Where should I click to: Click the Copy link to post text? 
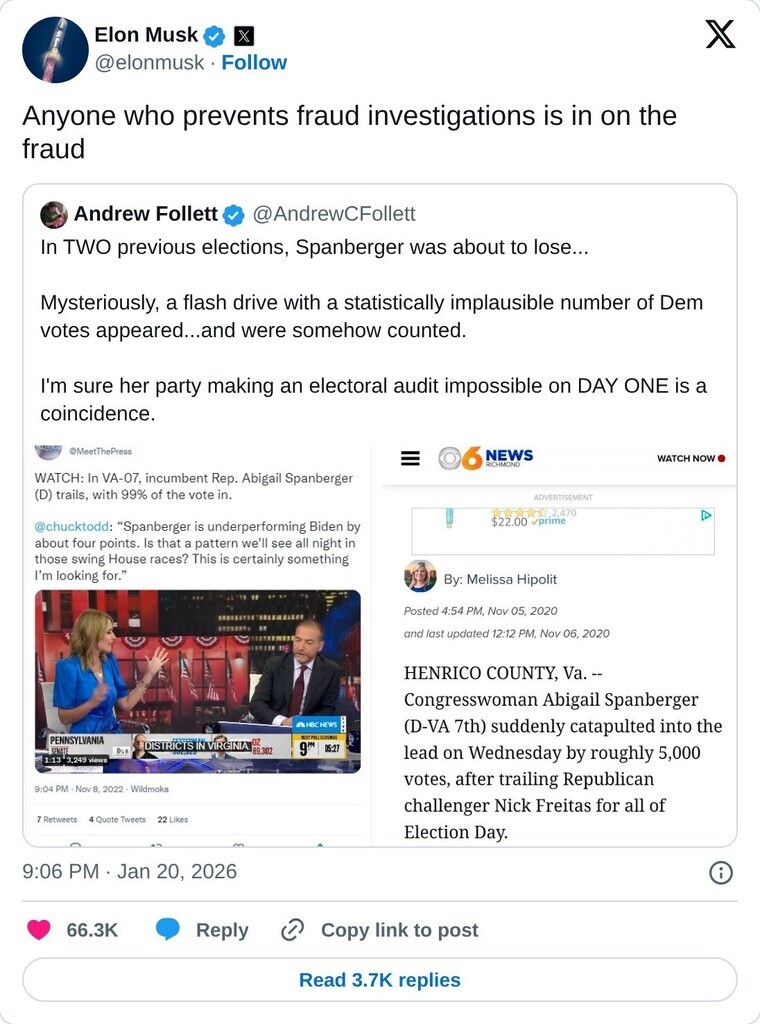pos(399,930)
